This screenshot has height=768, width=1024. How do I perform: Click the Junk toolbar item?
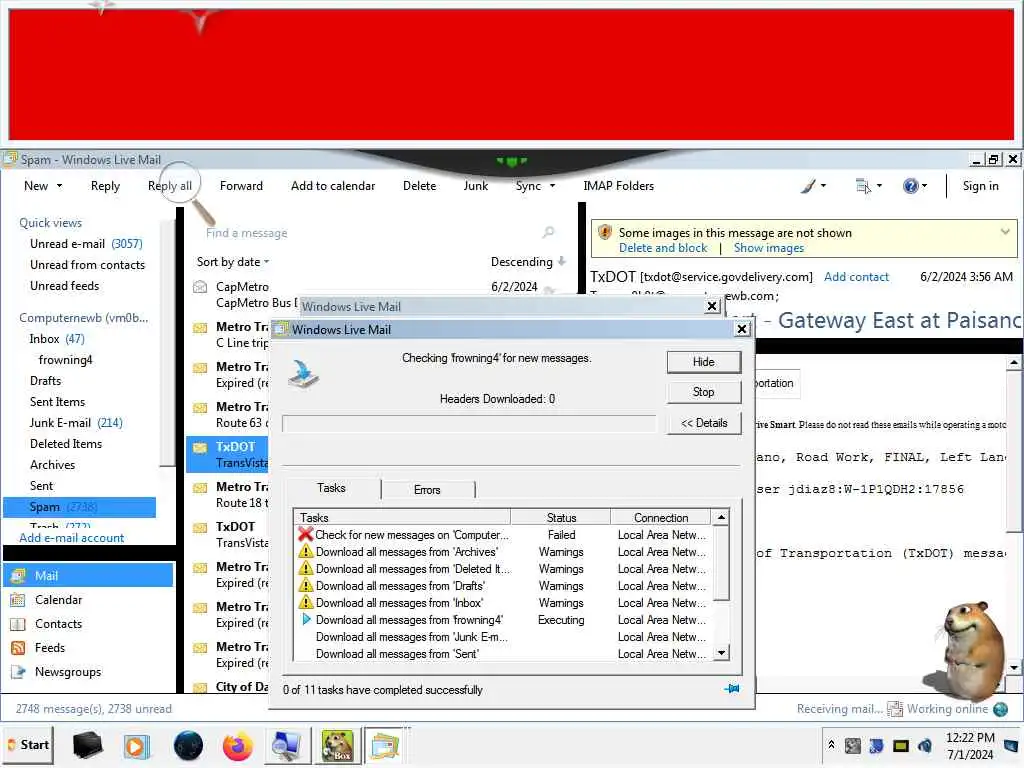point(475,186)
